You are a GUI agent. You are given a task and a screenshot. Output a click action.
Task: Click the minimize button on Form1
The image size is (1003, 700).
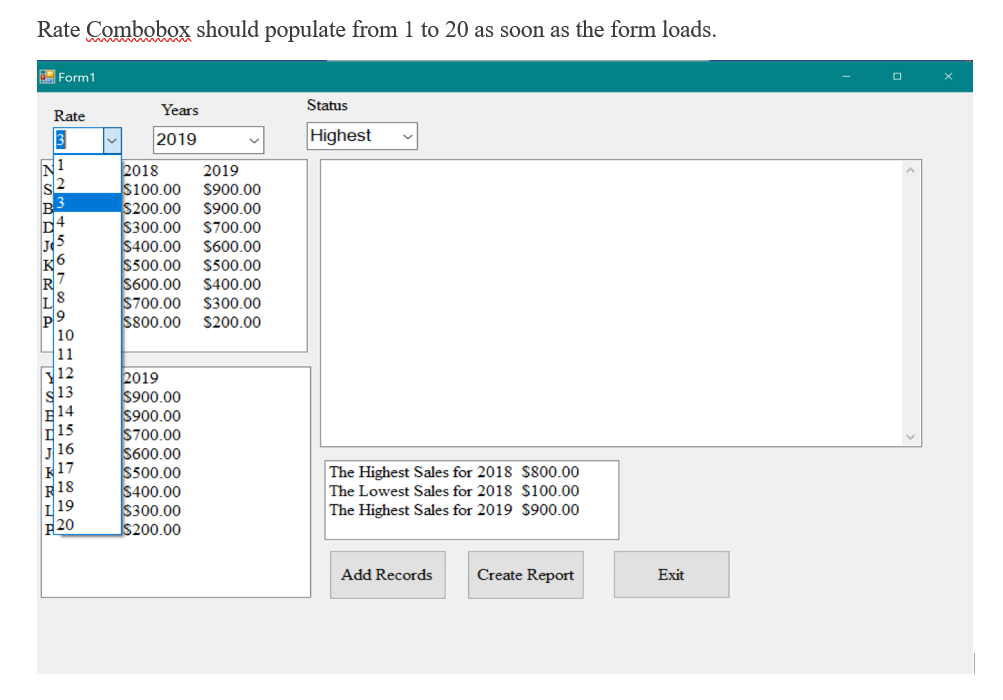(x=845, y=76)
